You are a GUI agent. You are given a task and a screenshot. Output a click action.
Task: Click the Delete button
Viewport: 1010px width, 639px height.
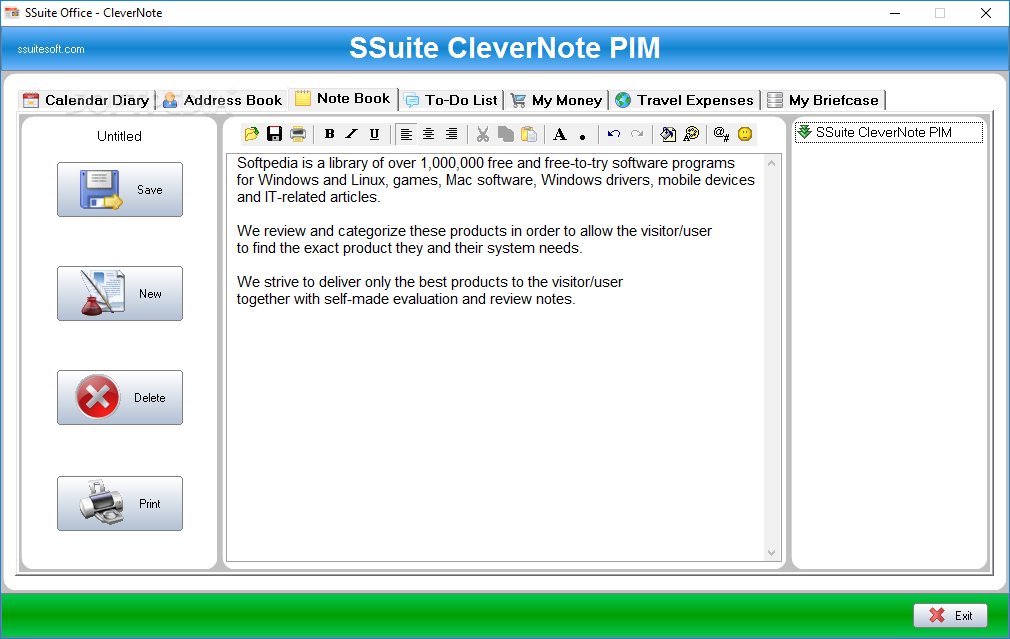click(x=120, y=397)
